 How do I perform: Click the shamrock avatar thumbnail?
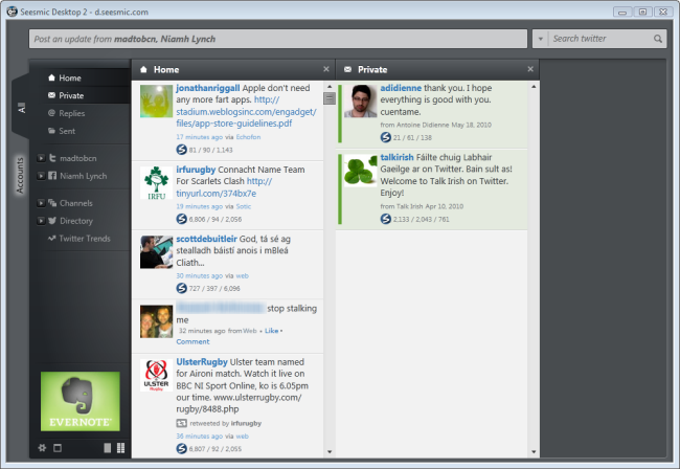tap(360, 171)
